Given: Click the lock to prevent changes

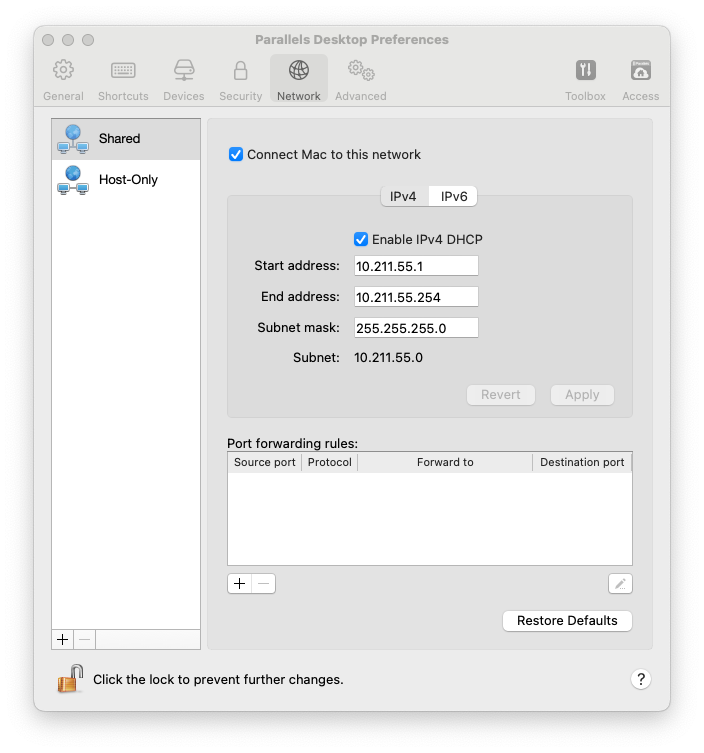Looking at the screenshot, I should [71, 679].
